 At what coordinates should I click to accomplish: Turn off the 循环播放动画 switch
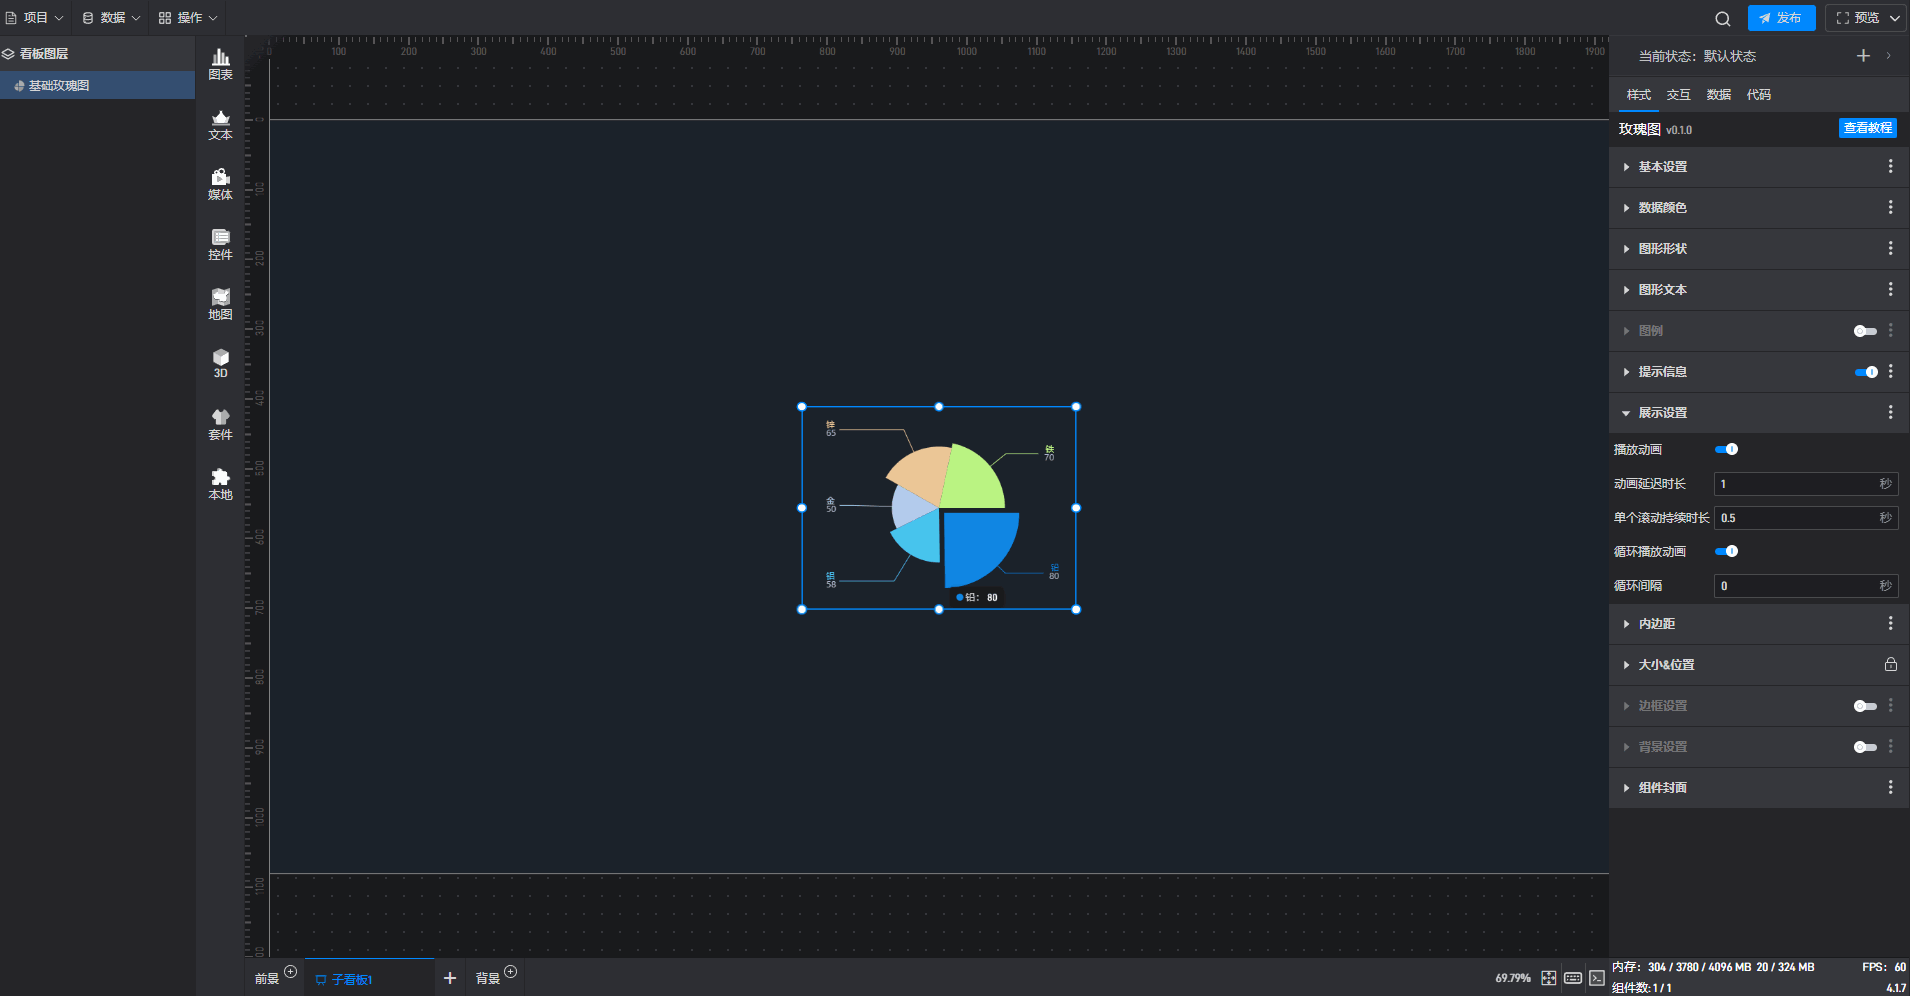[1726, 551]
